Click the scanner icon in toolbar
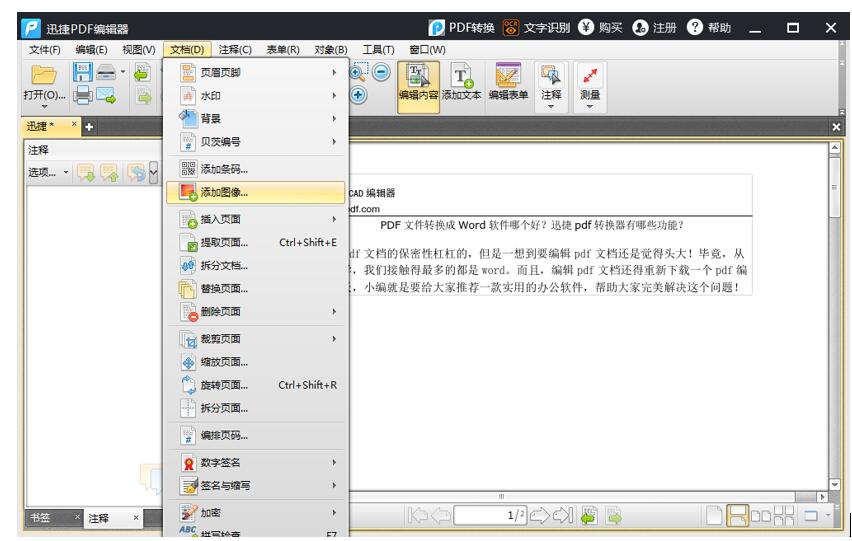852x541 pixels. coord(106,72)
